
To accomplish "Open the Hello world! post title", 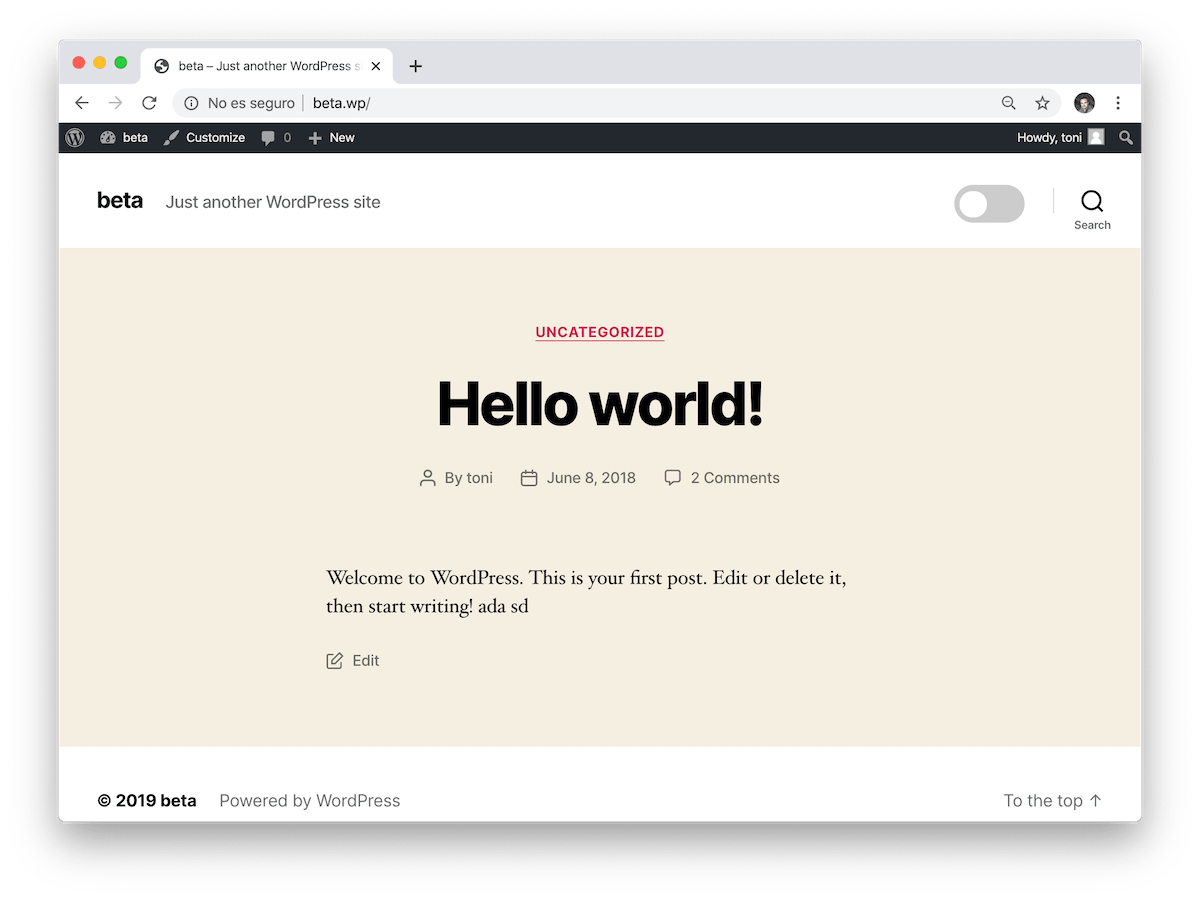I will pos(600,403).
